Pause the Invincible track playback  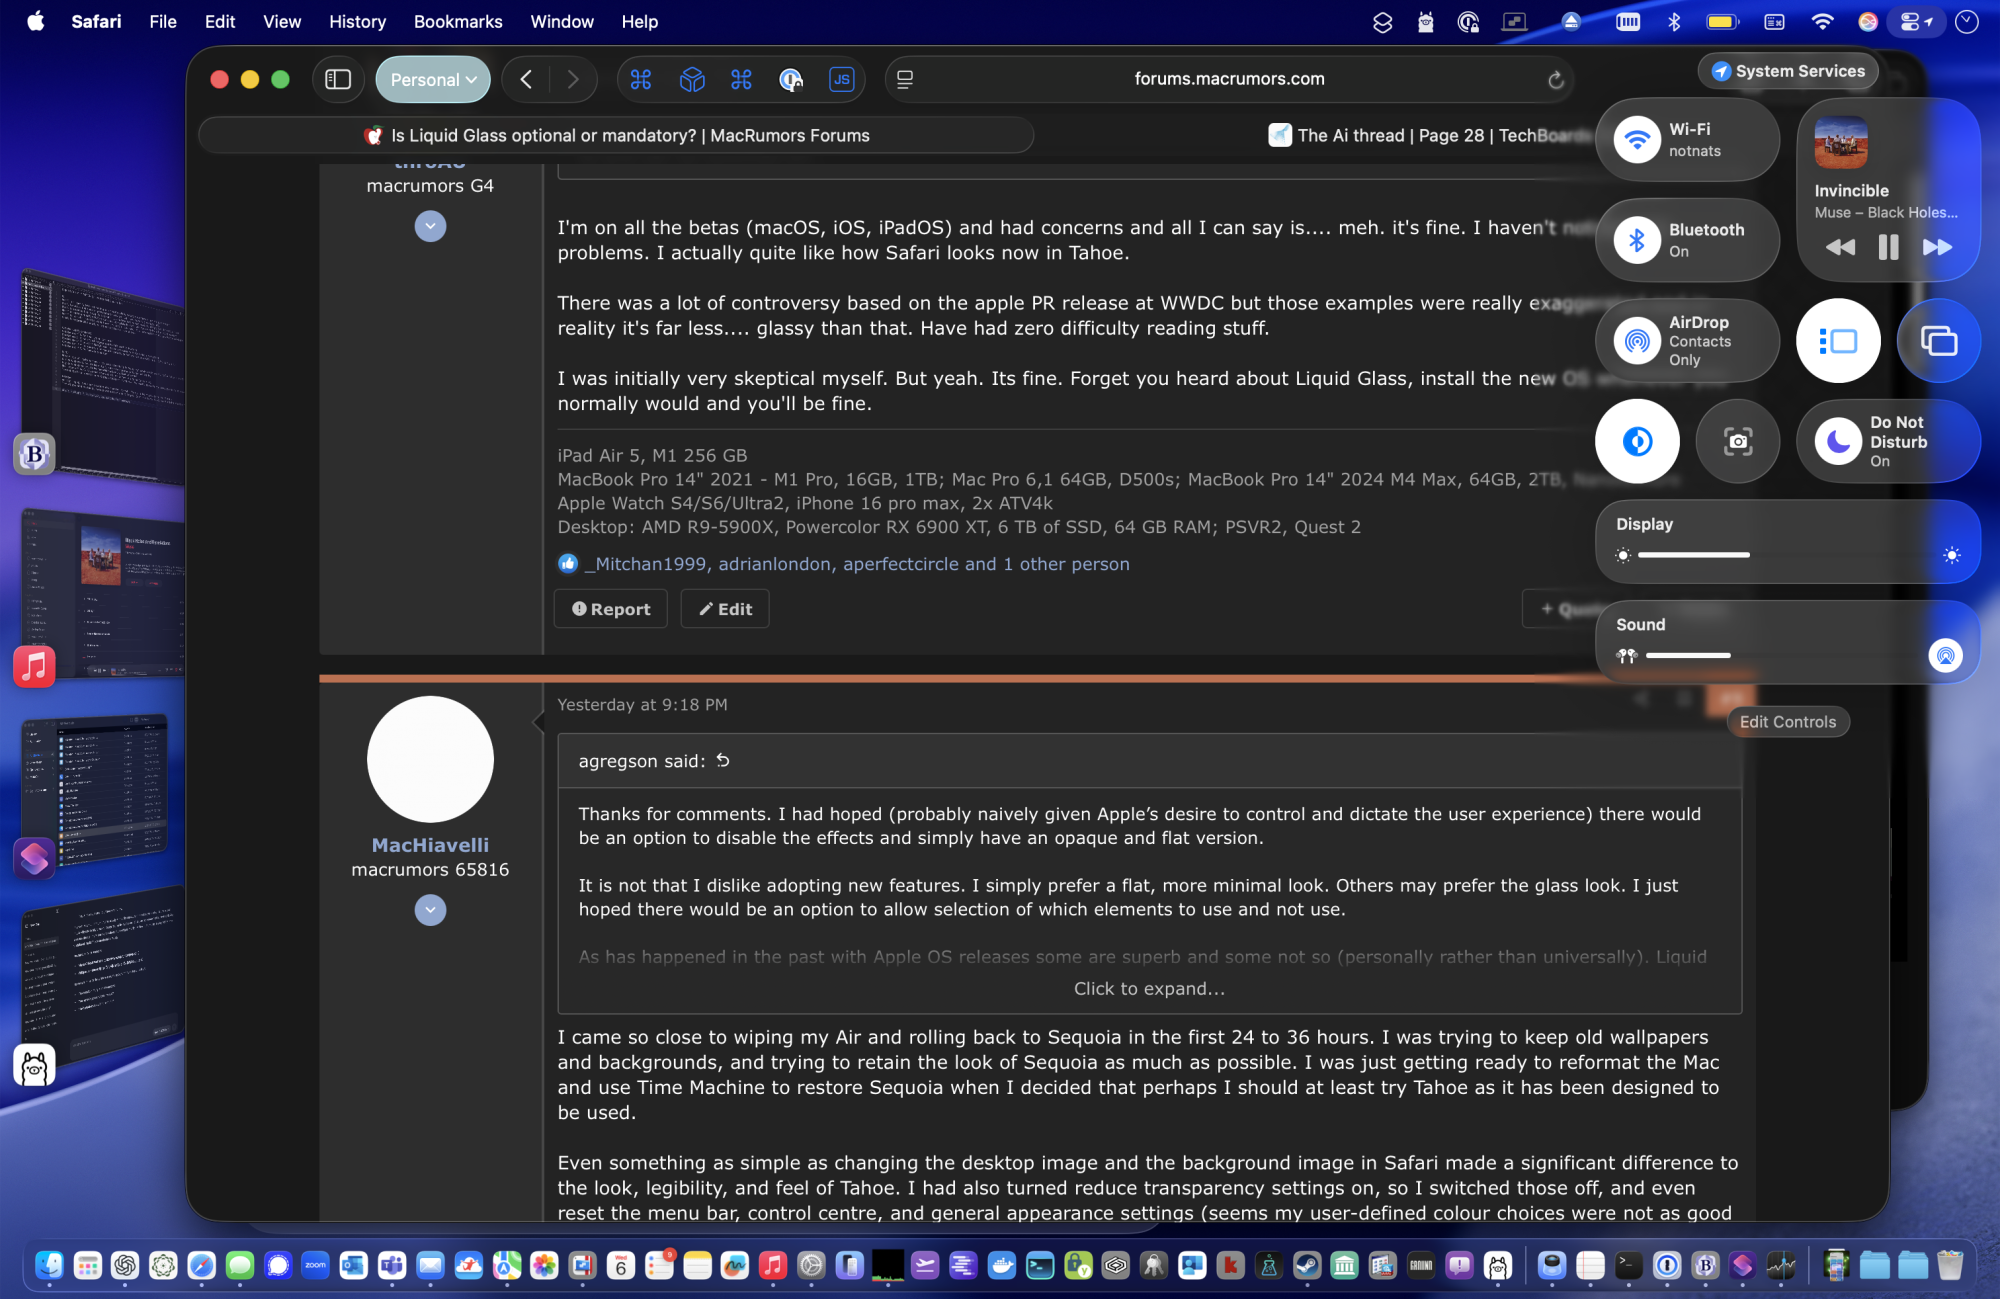(1887, 247)
